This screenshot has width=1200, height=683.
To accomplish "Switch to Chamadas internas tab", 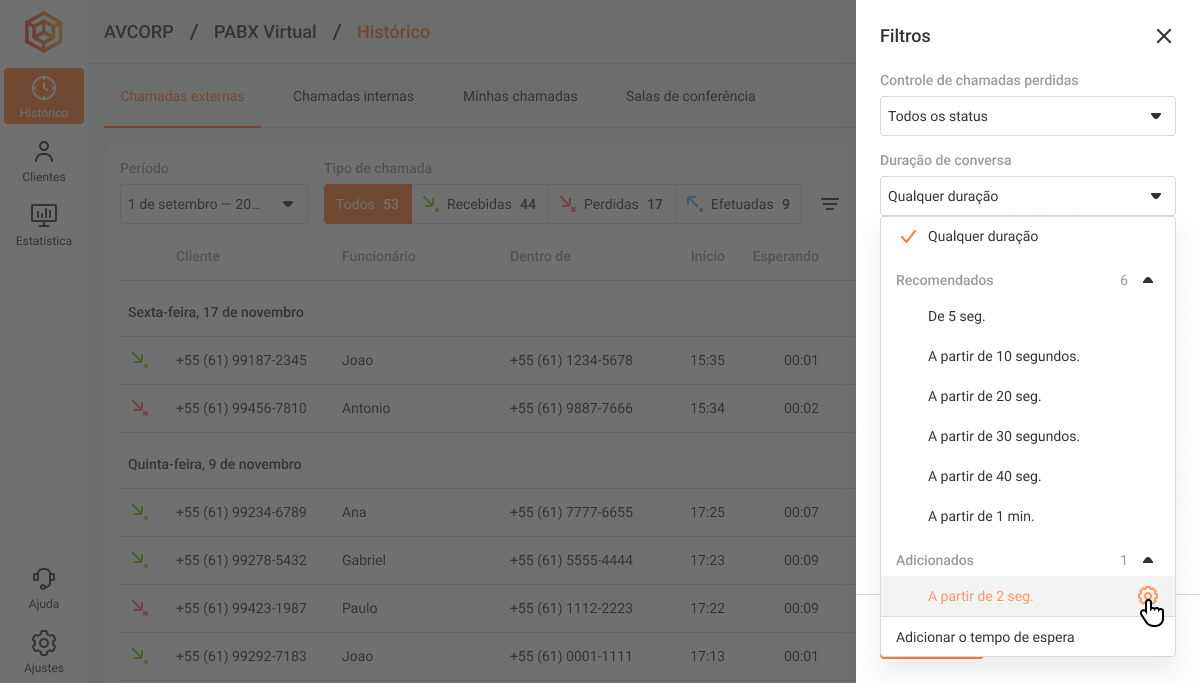I will click(x=353, y=97).
